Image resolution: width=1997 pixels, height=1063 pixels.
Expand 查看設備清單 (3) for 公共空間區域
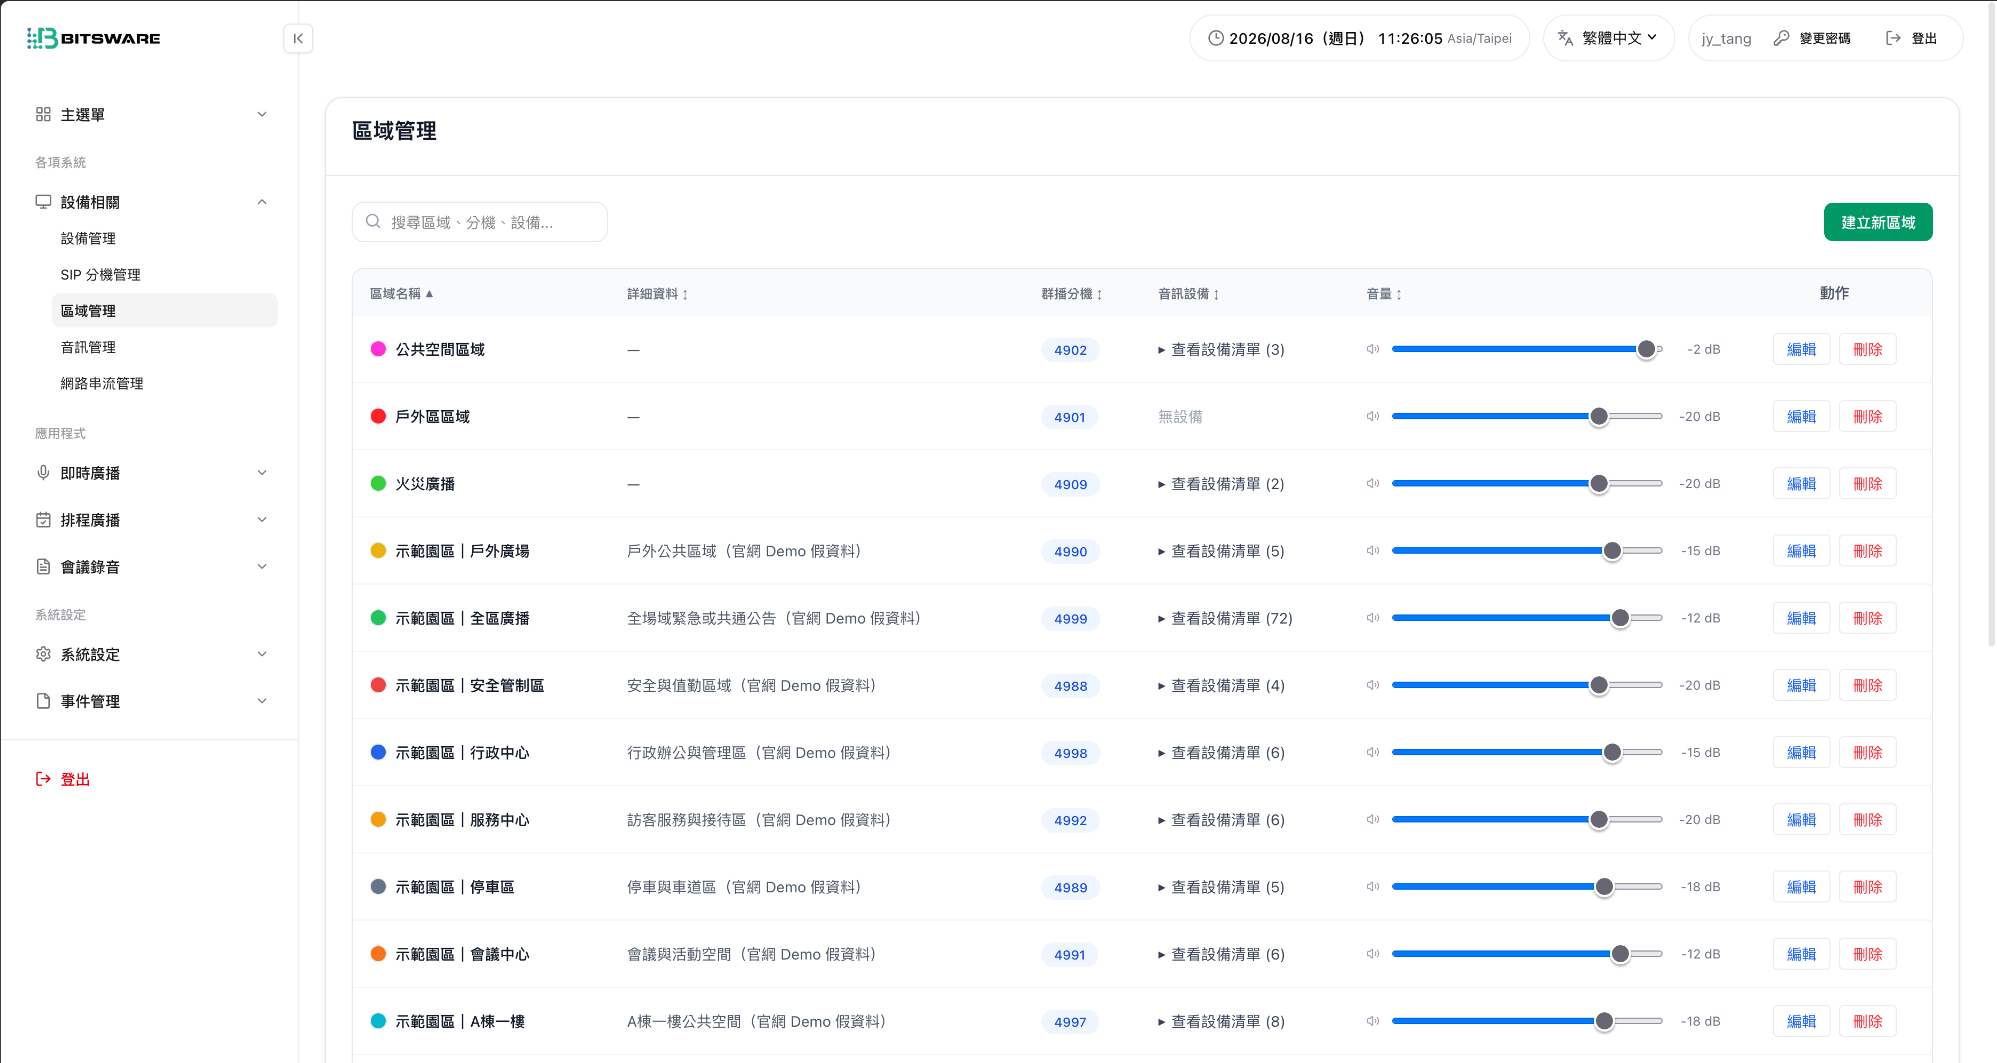[x=1221, y=349]
